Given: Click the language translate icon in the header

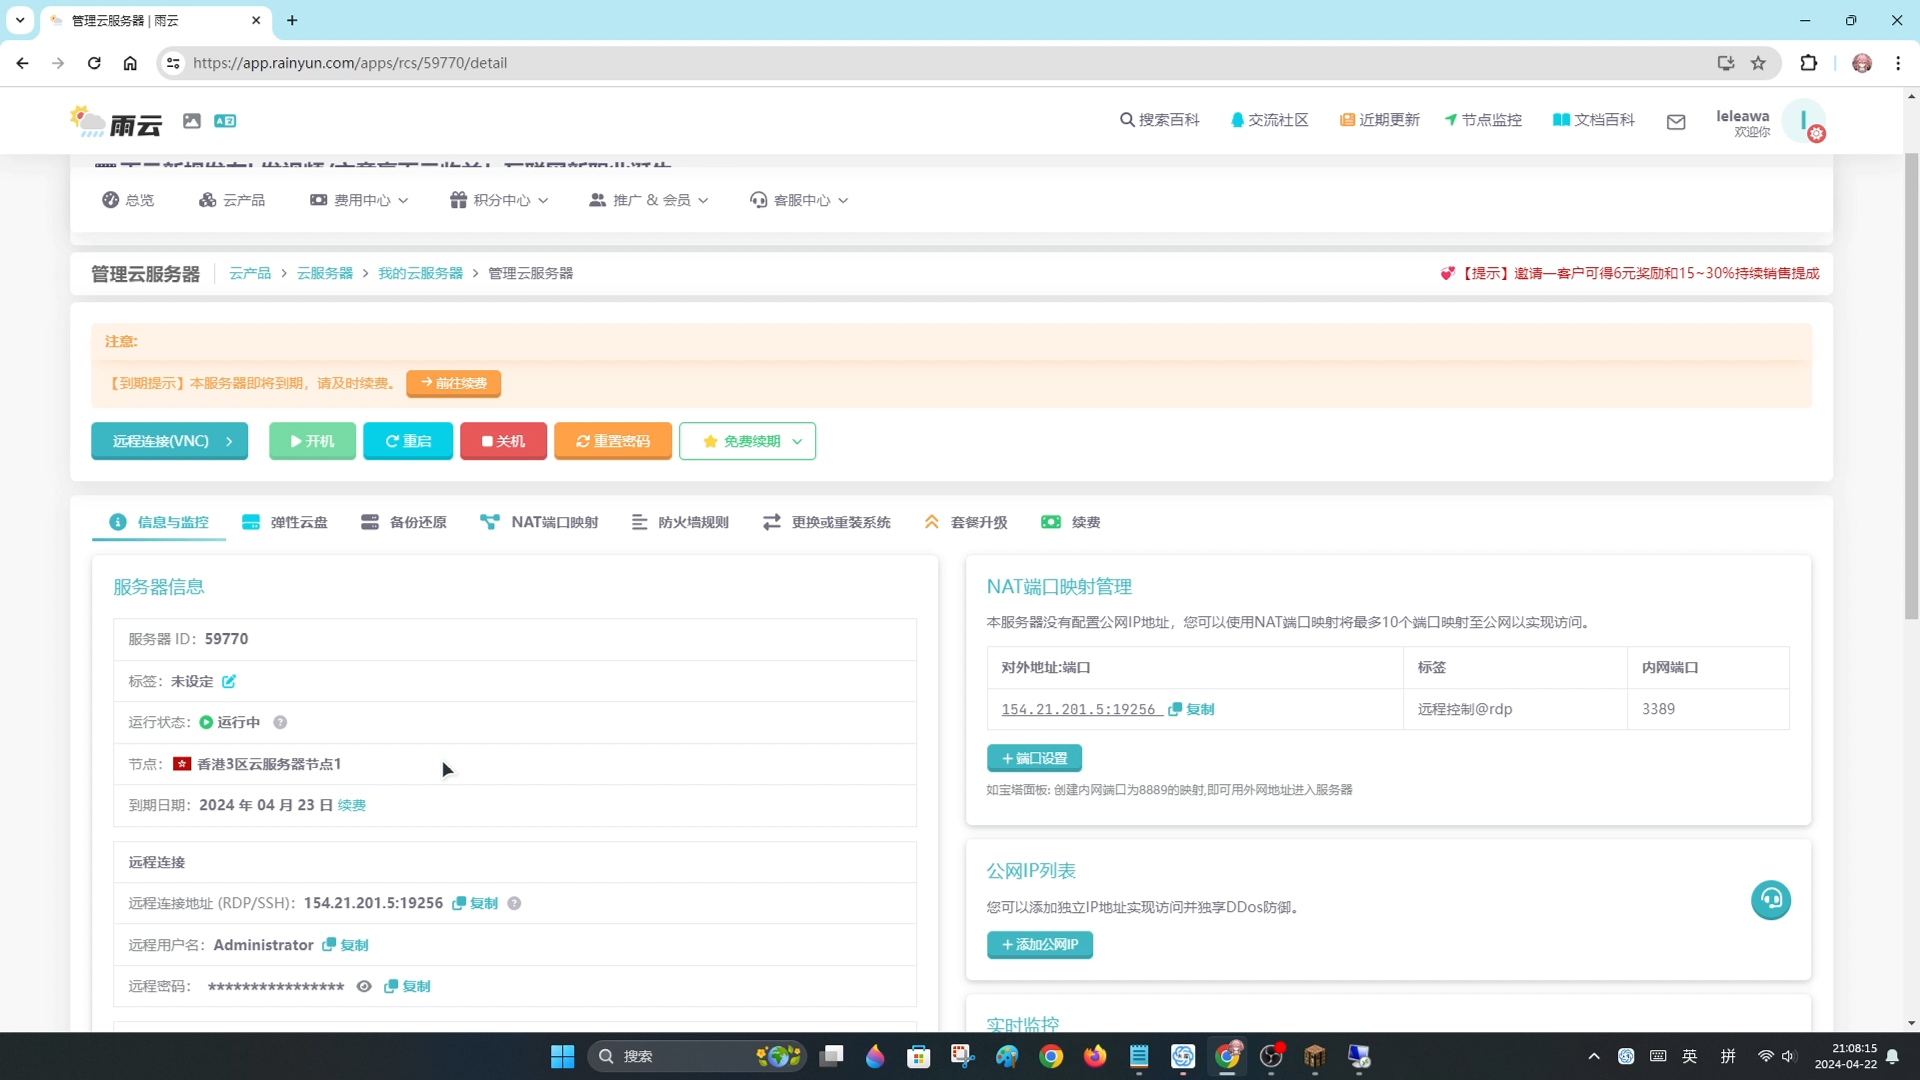Looking at the screenshot, I should click(x=225, y=121).
